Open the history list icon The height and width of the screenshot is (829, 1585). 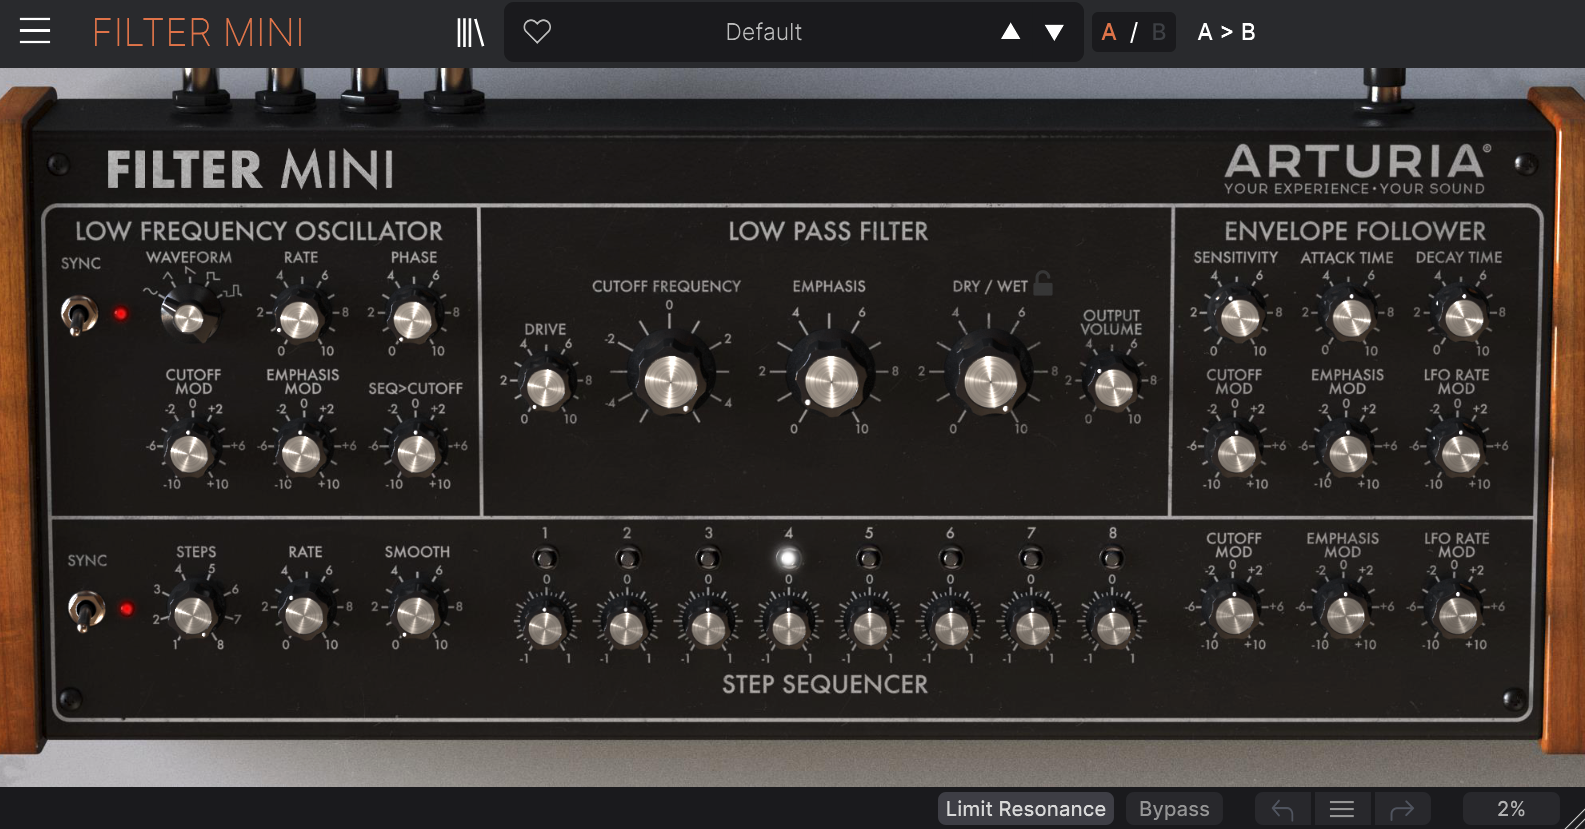(1342, 809)
